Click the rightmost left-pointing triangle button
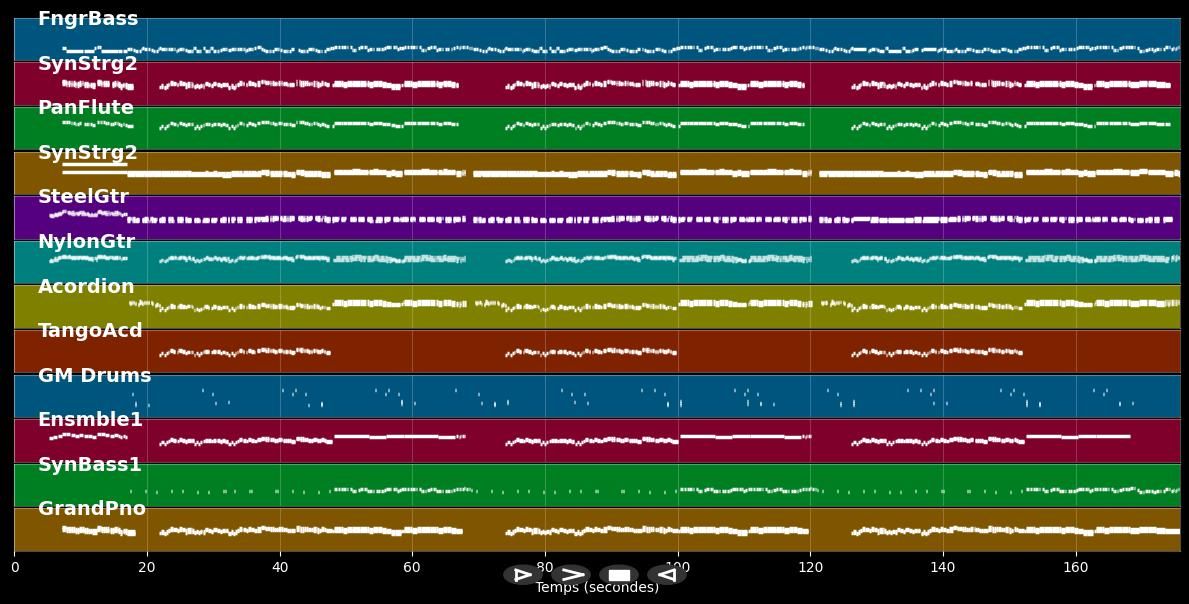The width and height of the screenshot is (1189, 604). tap(666, 575)
